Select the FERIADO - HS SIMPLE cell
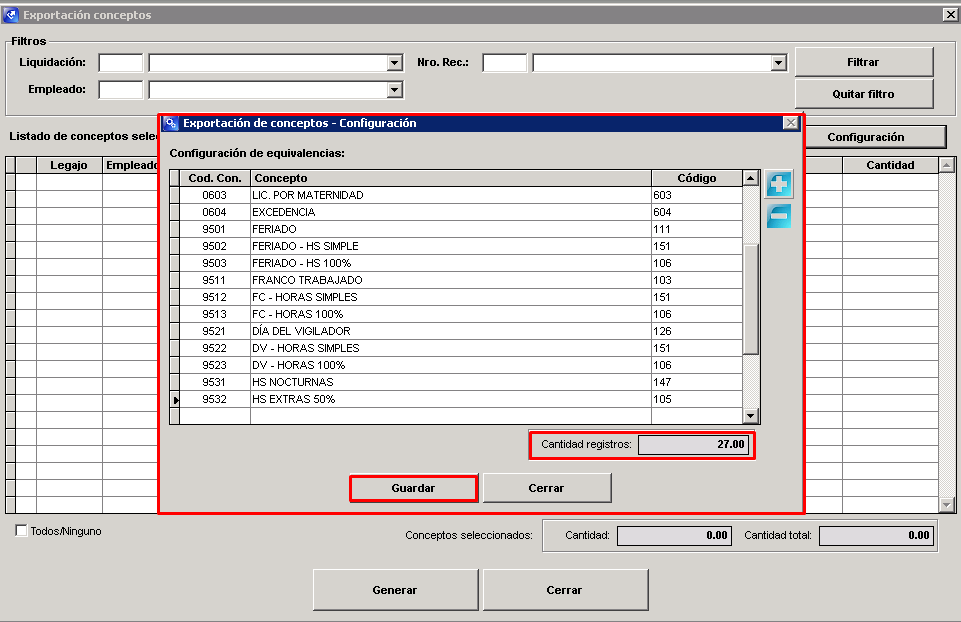 (x=450, y=246)
